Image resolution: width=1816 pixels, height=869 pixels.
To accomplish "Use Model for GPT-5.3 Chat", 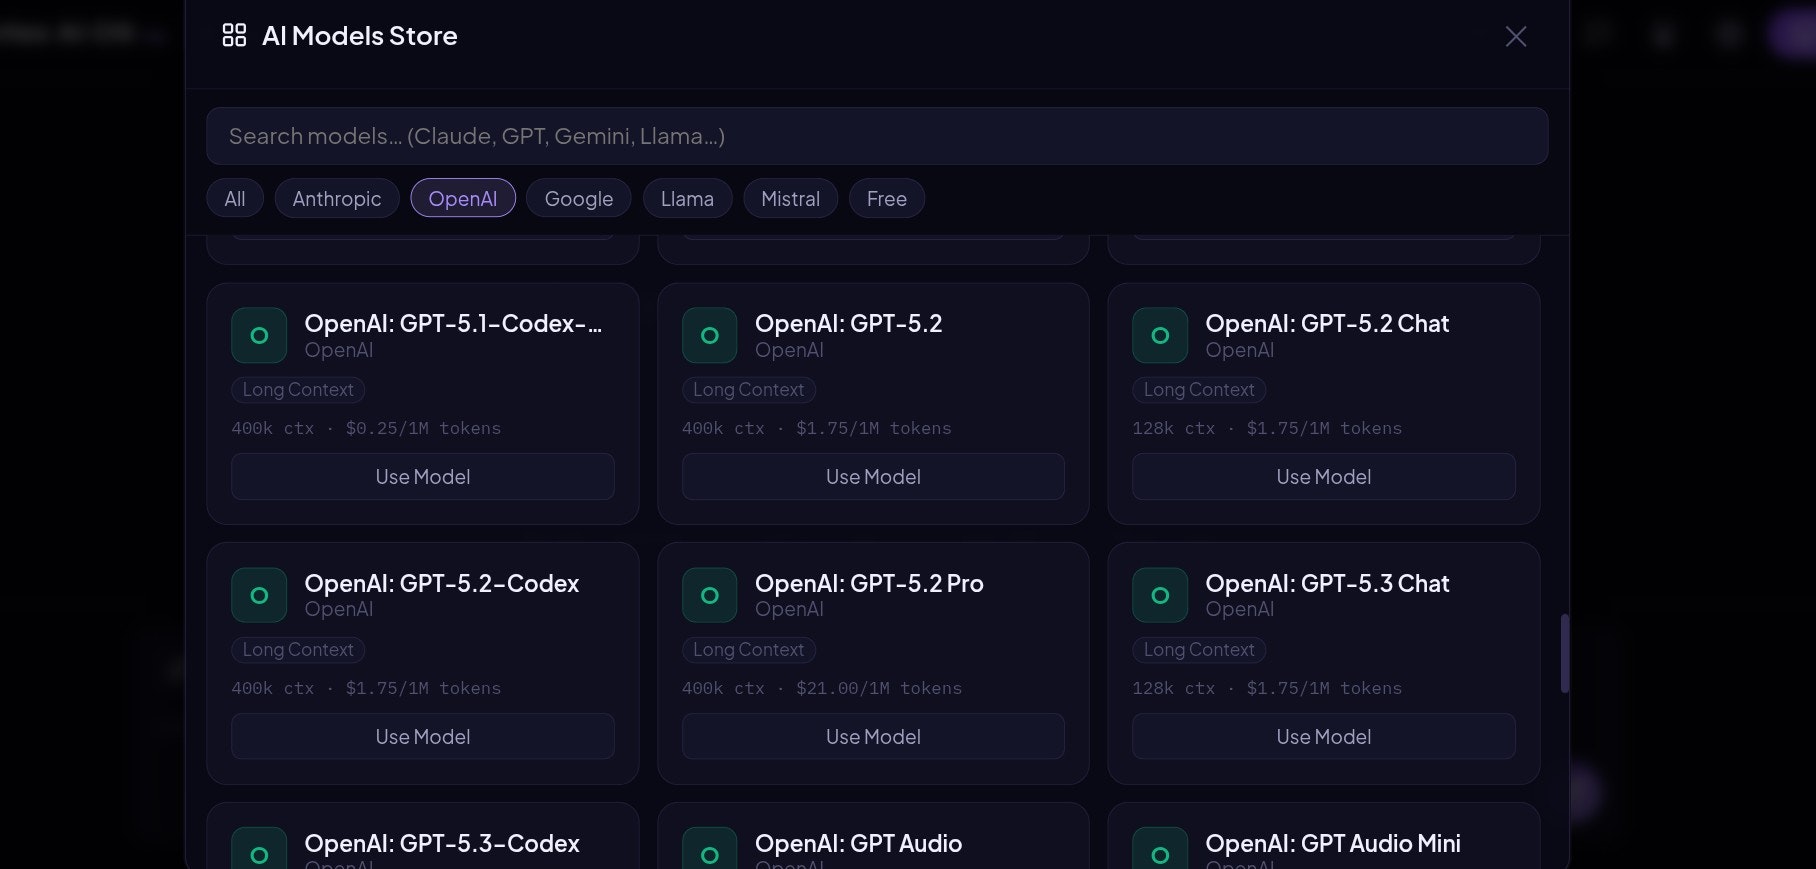I will (x=1324, y=737).
